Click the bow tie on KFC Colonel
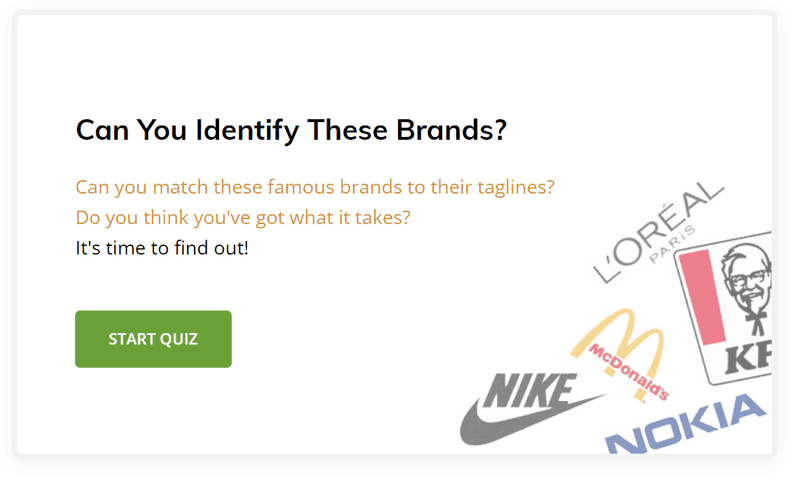 coord(756,317)
